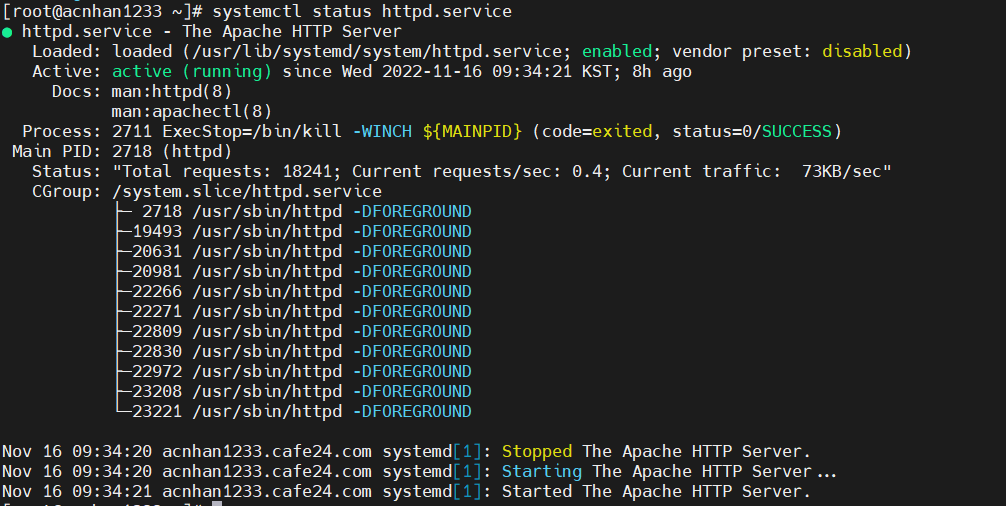
Task: Click the green word 'SUCCESS'
Action: pyautogui.click(x=797, y=131)
